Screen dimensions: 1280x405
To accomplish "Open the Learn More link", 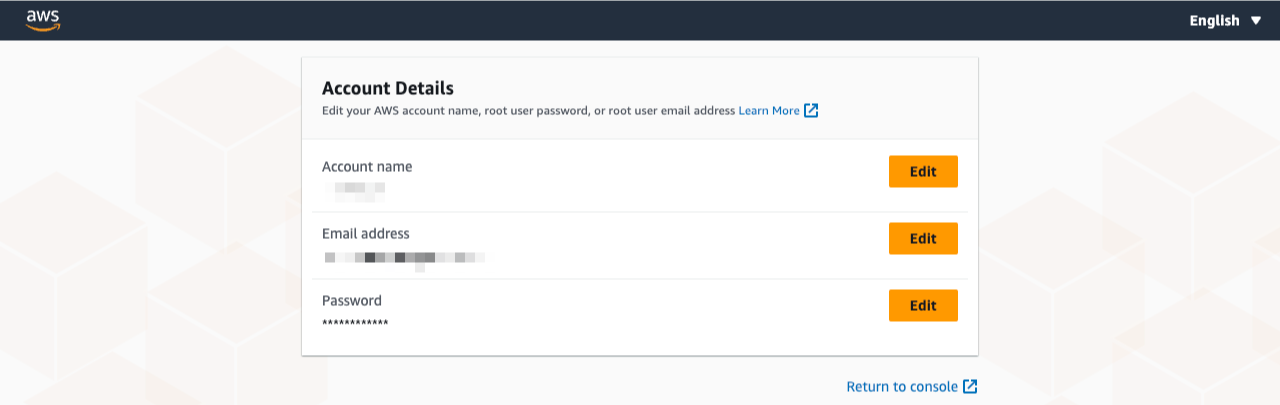I will click(x=769, y=110).
